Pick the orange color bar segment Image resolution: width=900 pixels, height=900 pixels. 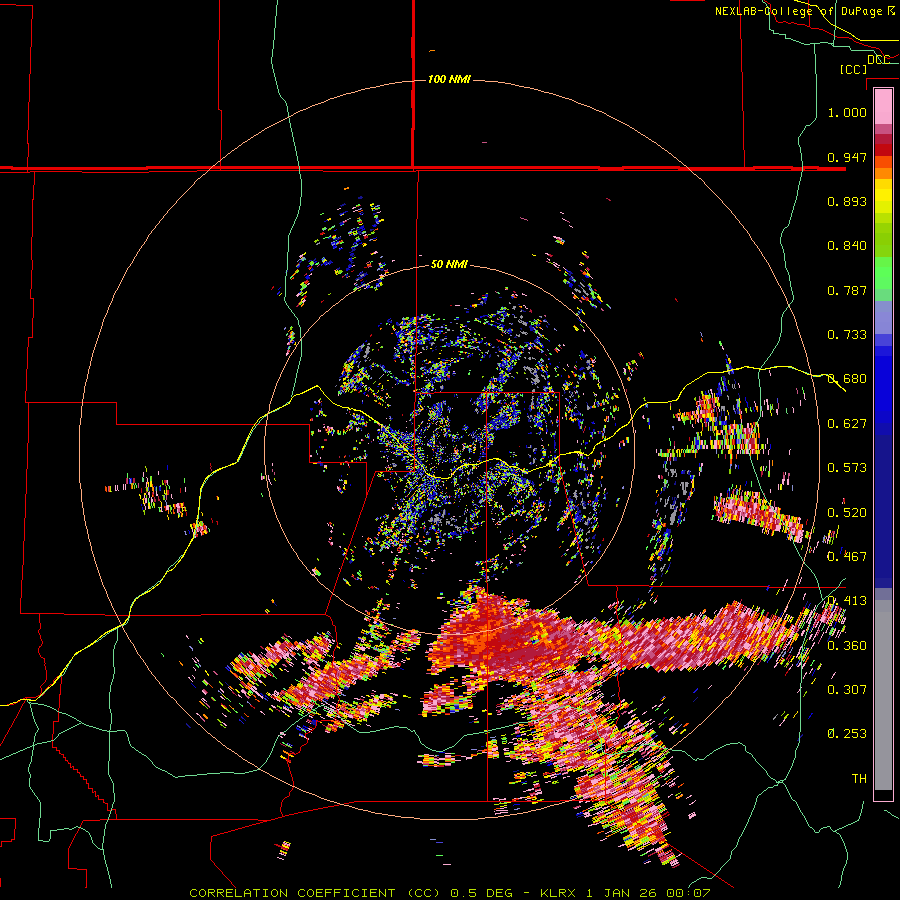(x=883, y=173)
